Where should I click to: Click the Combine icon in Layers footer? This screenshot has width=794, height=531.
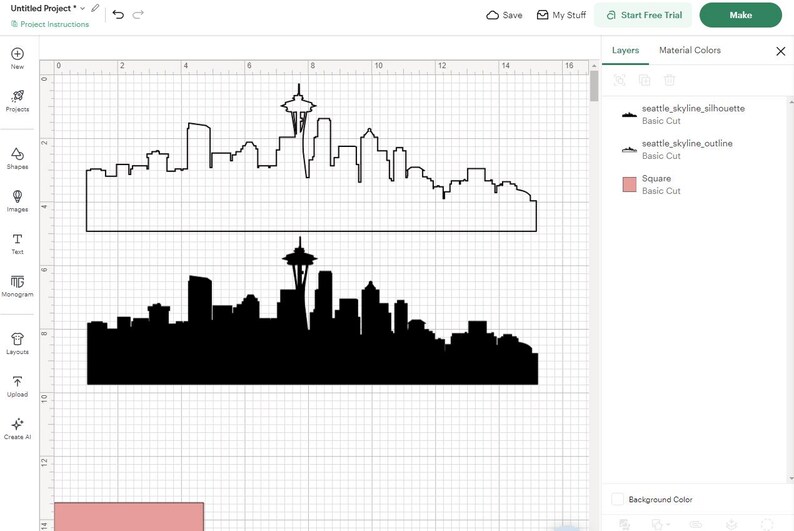point(657,525)
